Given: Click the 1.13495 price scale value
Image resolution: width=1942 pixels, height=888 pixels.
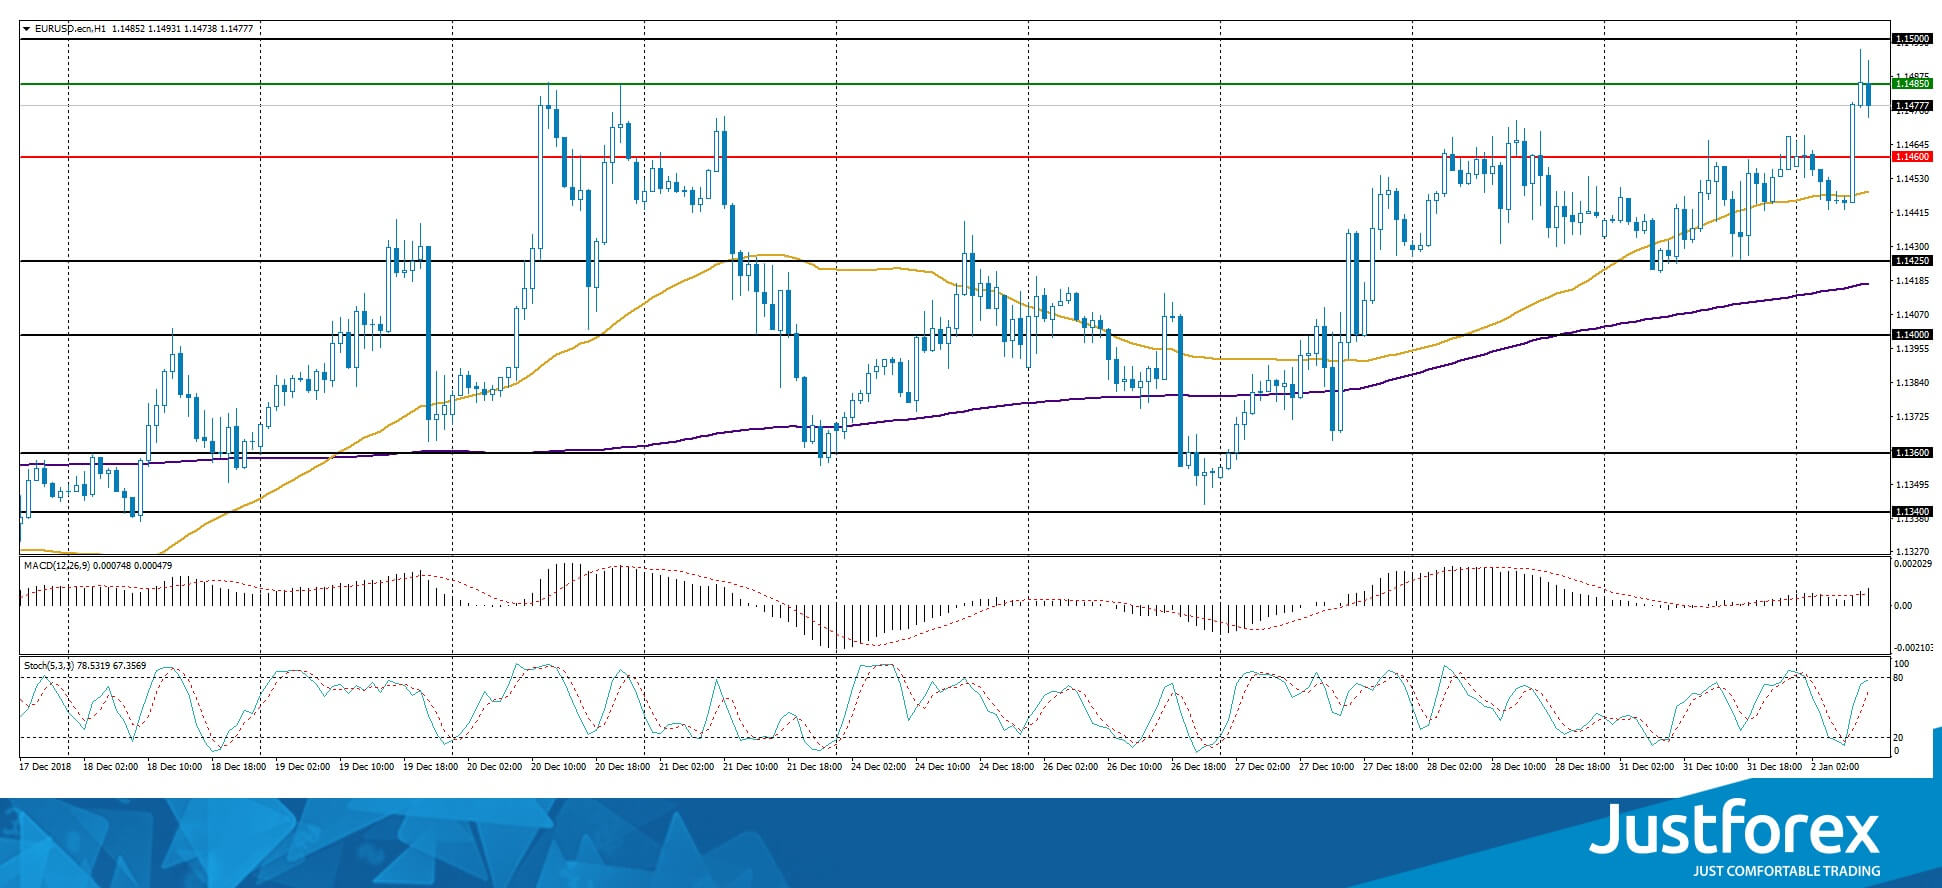Looking at the screenshot, I should click(x=1913, y=485).
